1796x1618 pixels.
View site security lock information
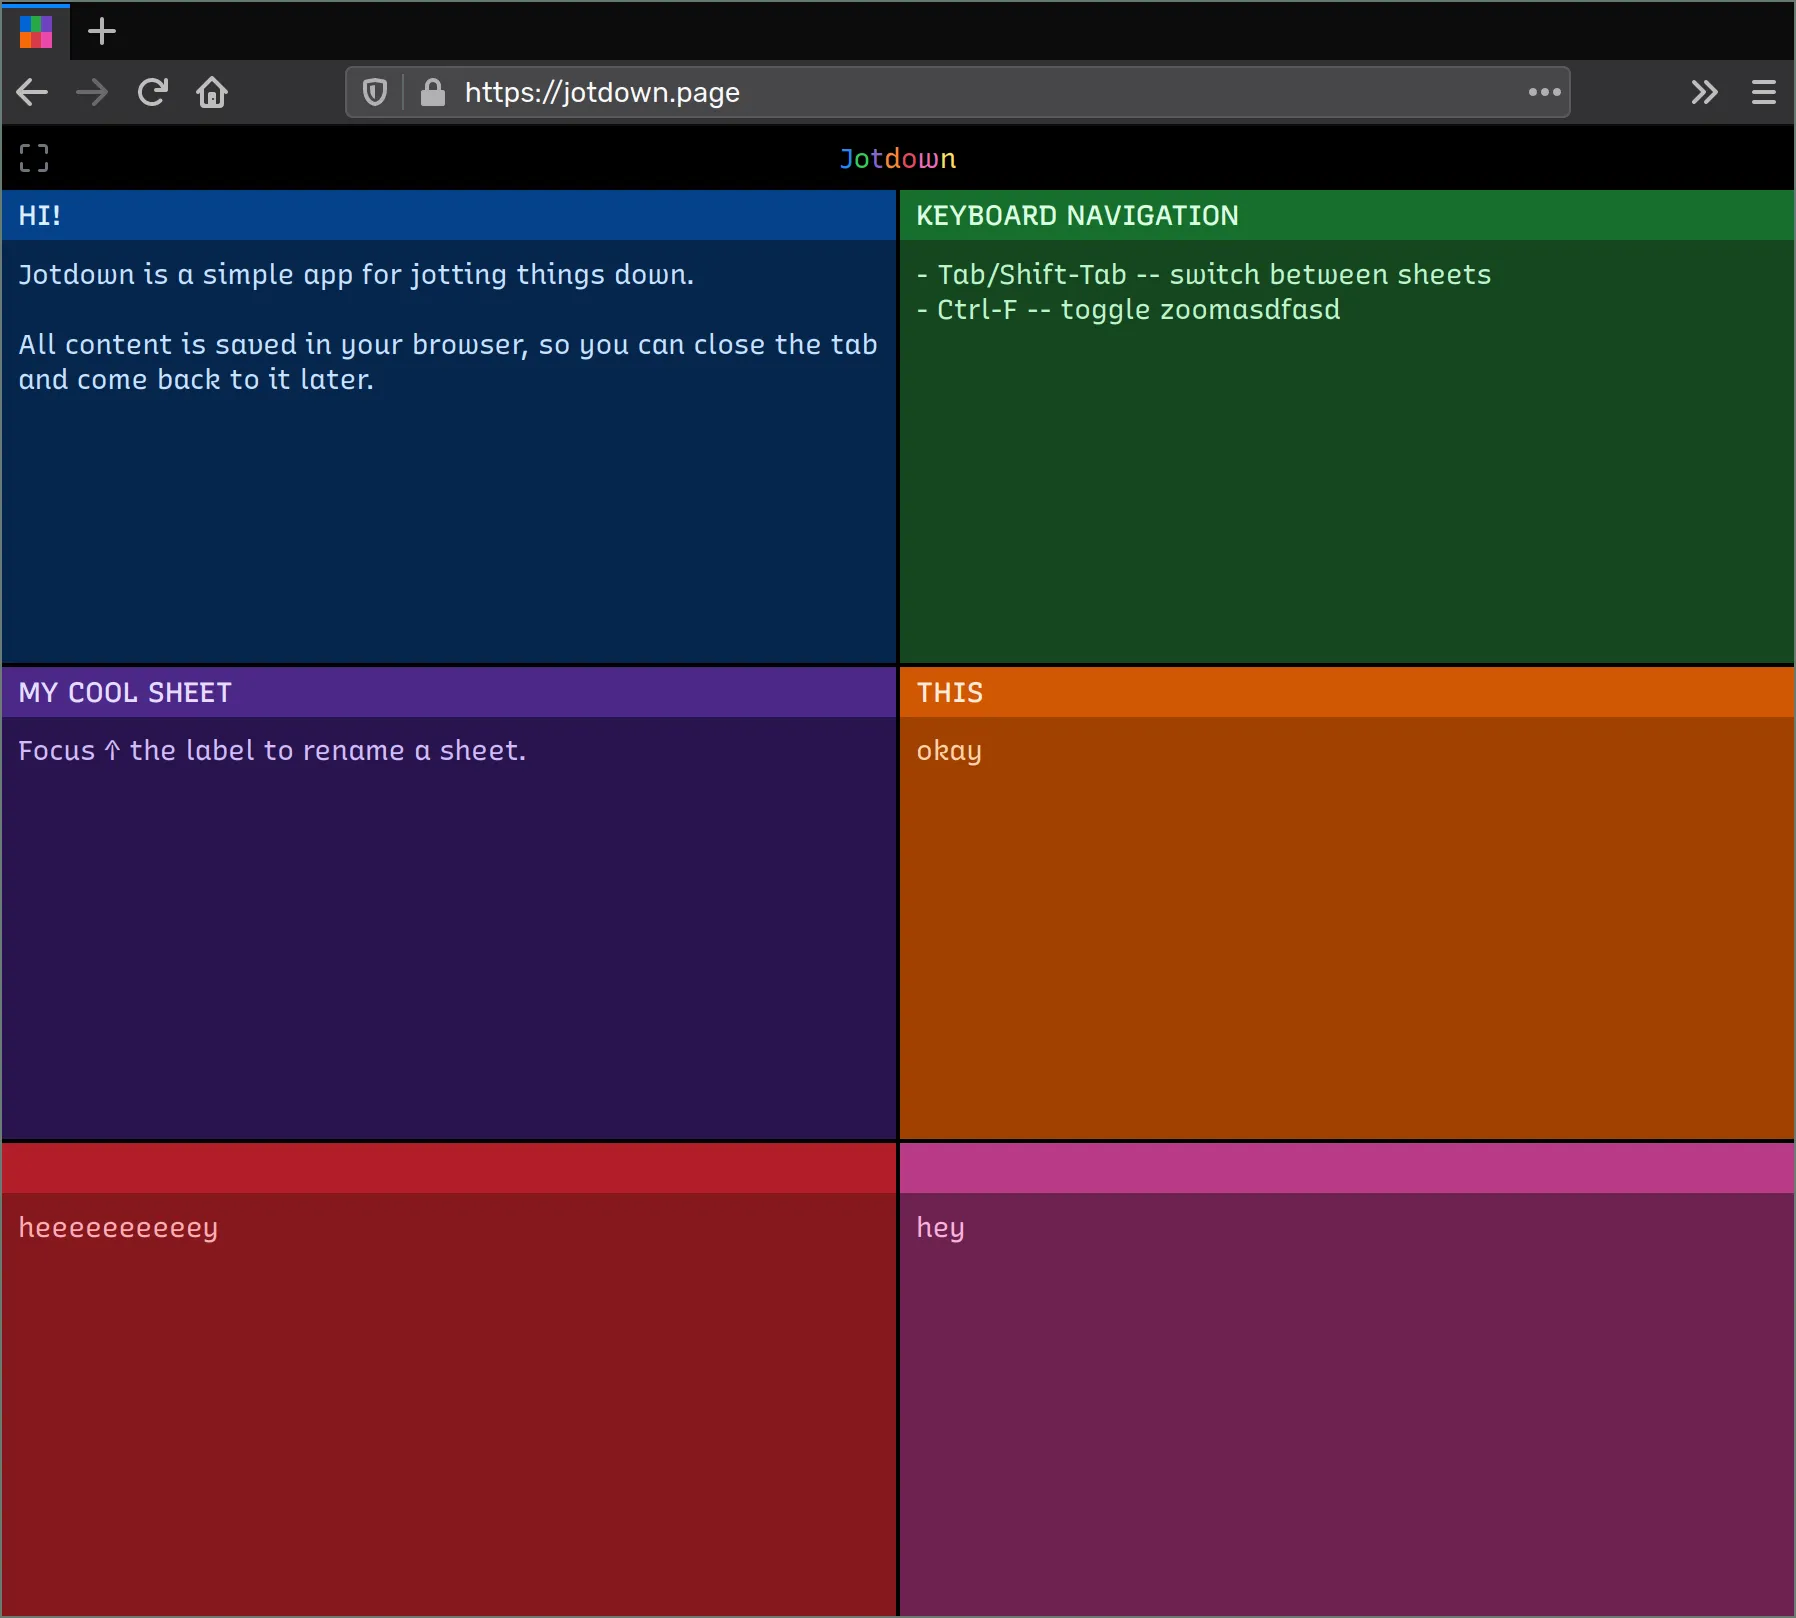click(x=432, y=93)
